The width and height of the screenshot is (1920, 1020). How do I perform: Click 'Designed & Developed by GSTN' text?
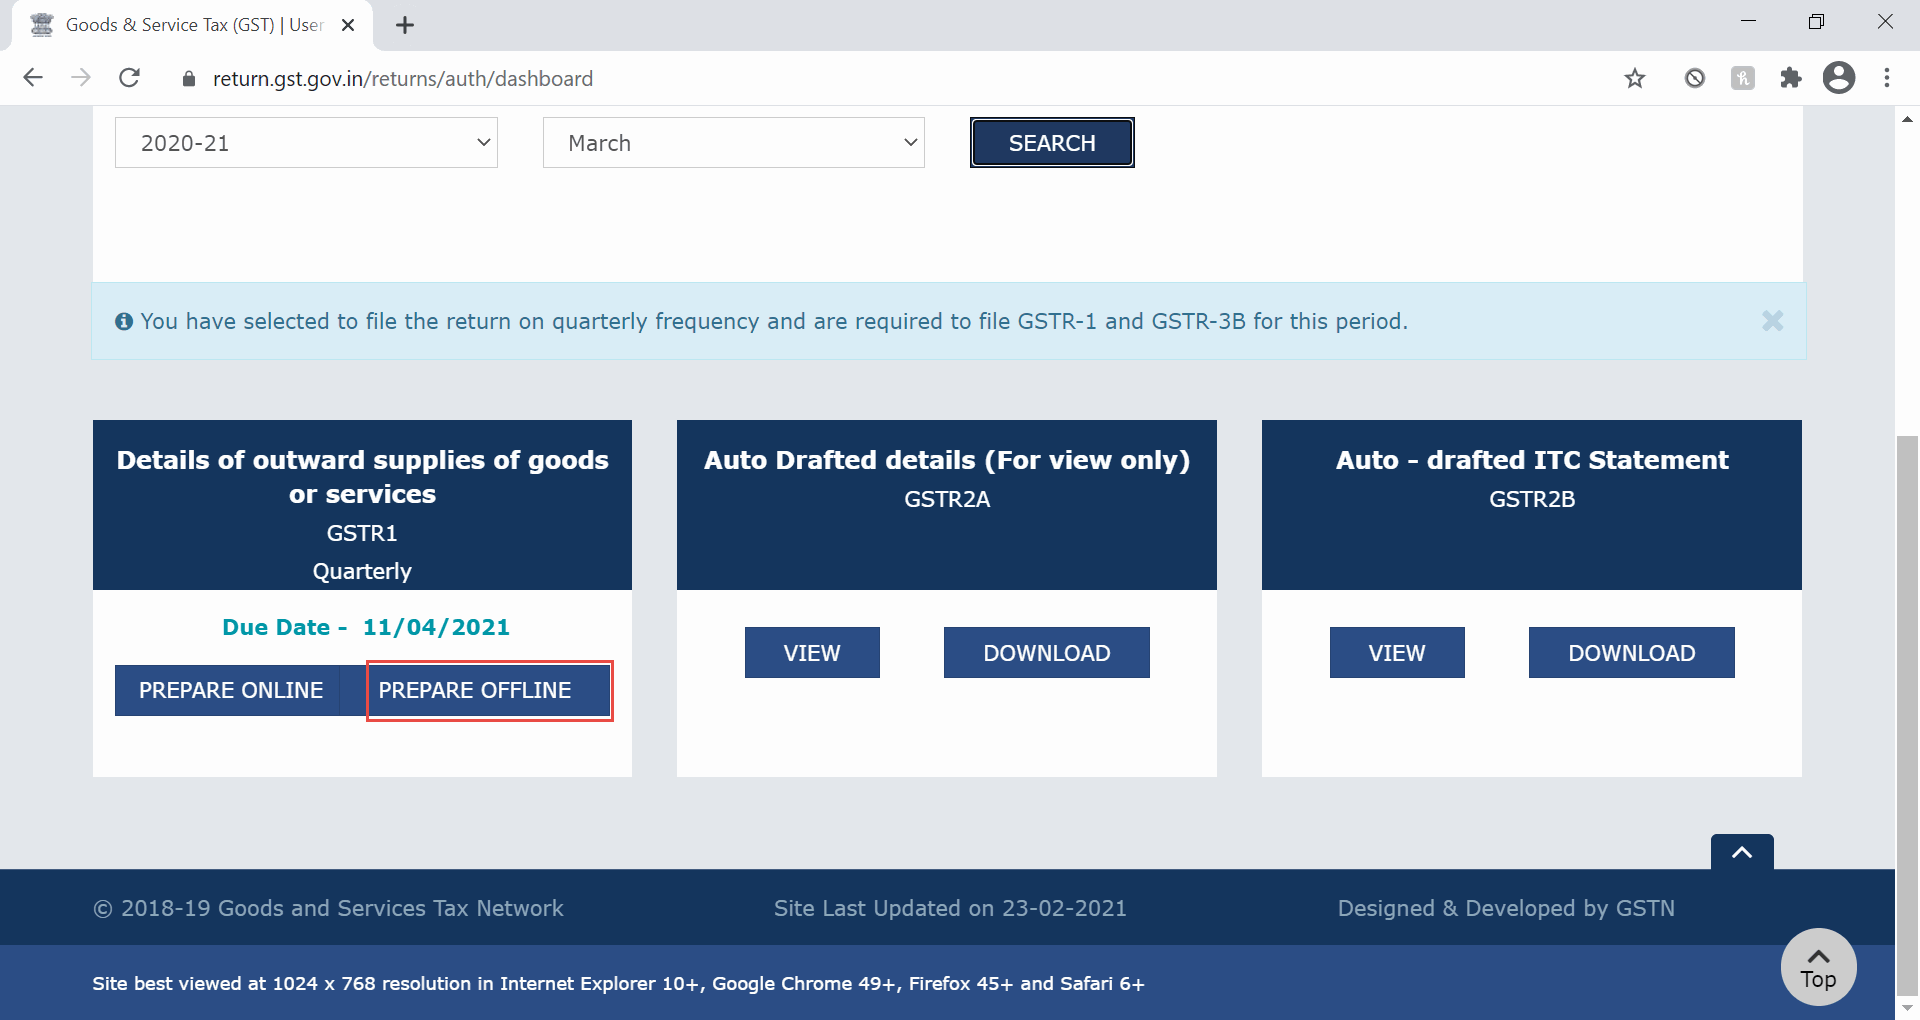tap(1506, 908)
